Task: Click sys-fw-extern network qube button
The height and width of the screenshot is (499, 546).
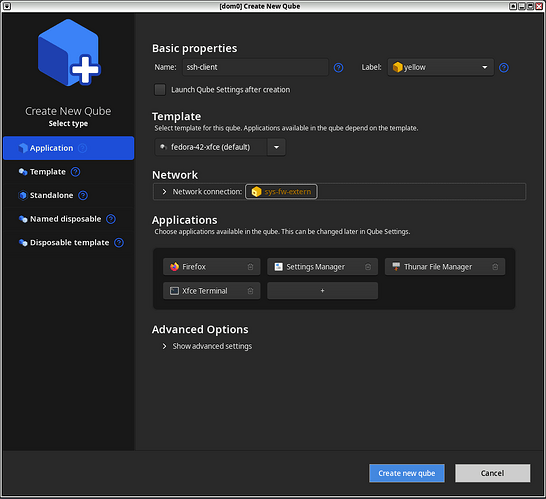Action: coord(281,192)
